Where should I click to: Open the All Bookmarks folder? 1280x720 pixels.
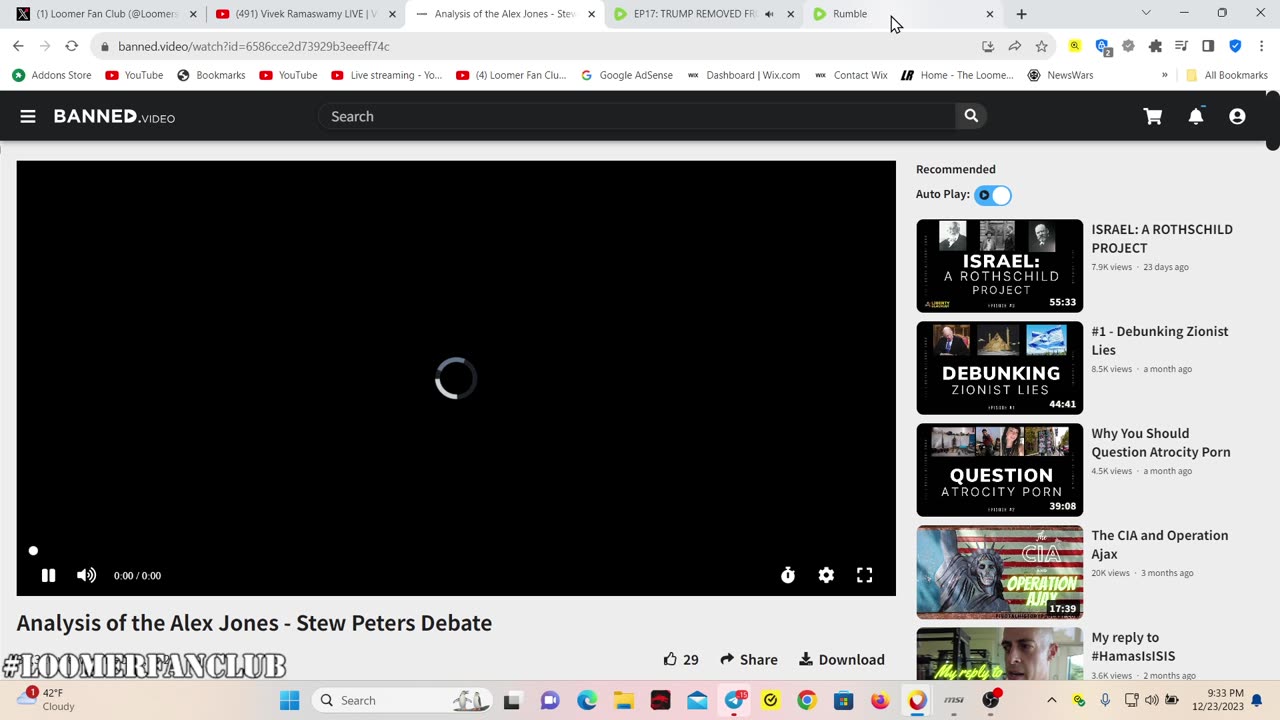[1226, 75]
